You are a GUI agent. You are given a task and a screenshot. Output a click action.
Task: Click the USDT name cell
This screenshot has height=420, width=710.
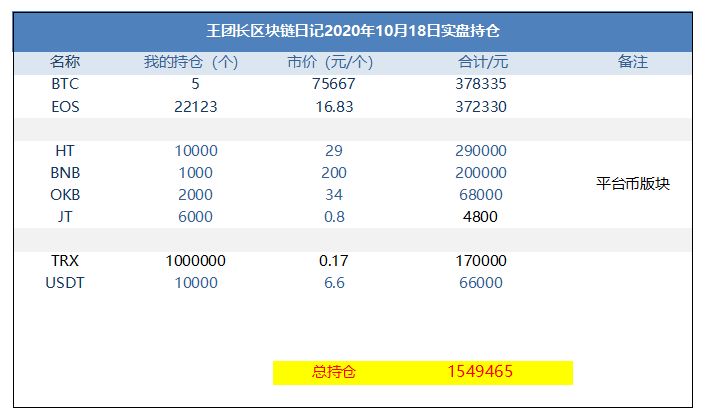[x=65, y=283]
